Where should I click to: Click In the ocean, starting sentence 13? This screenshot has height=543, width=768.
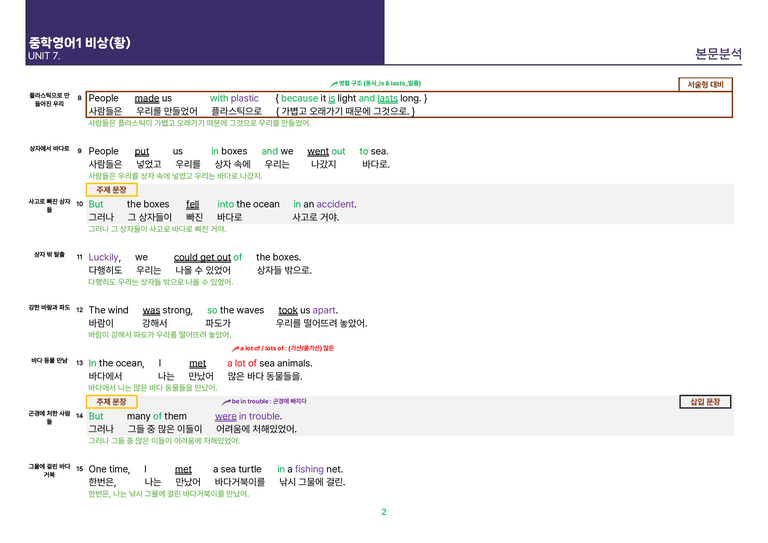pos(117,363)
